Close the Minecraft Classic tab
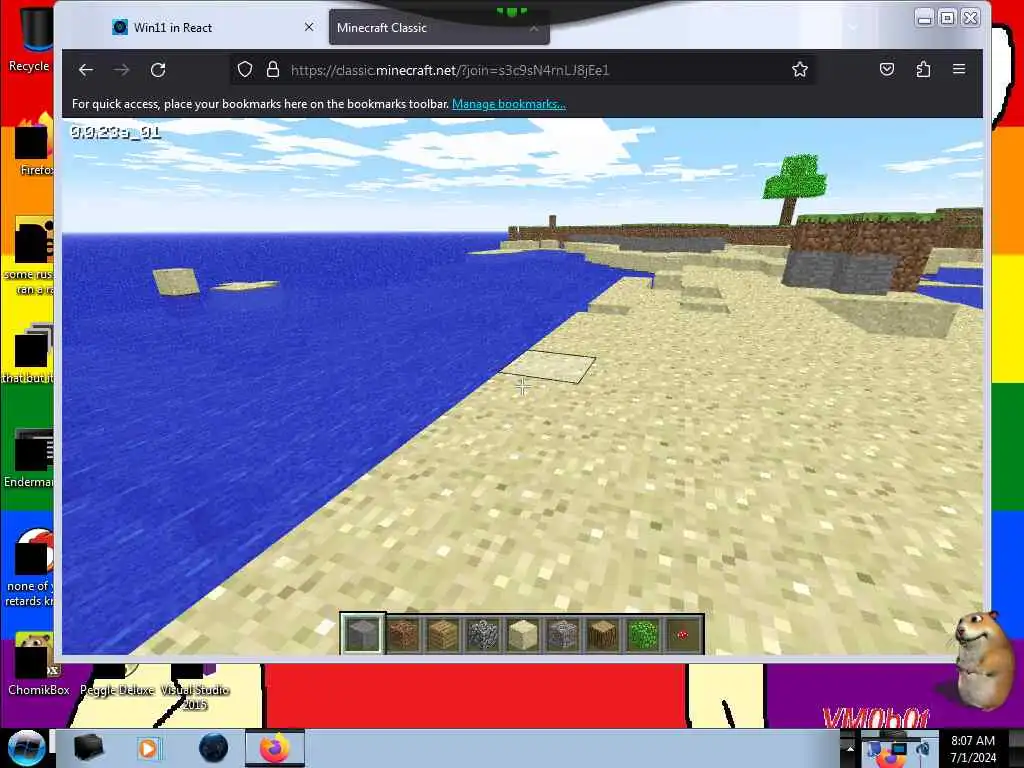The image size is (1024, 768). tap(534, 28)
